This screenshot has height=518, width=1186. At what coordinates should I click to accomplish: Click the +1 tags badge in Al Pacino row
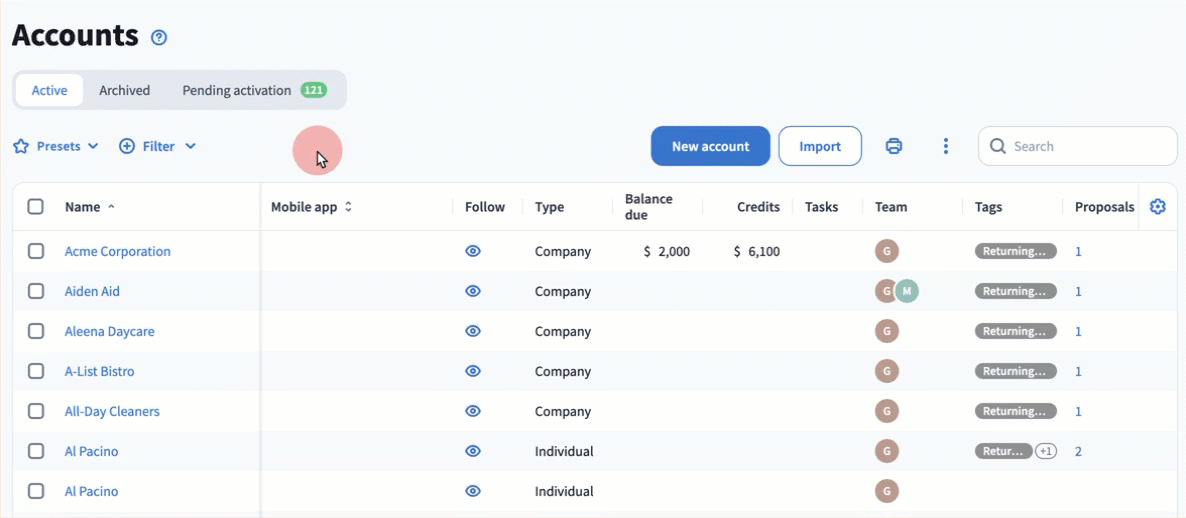pos(1045,451)
